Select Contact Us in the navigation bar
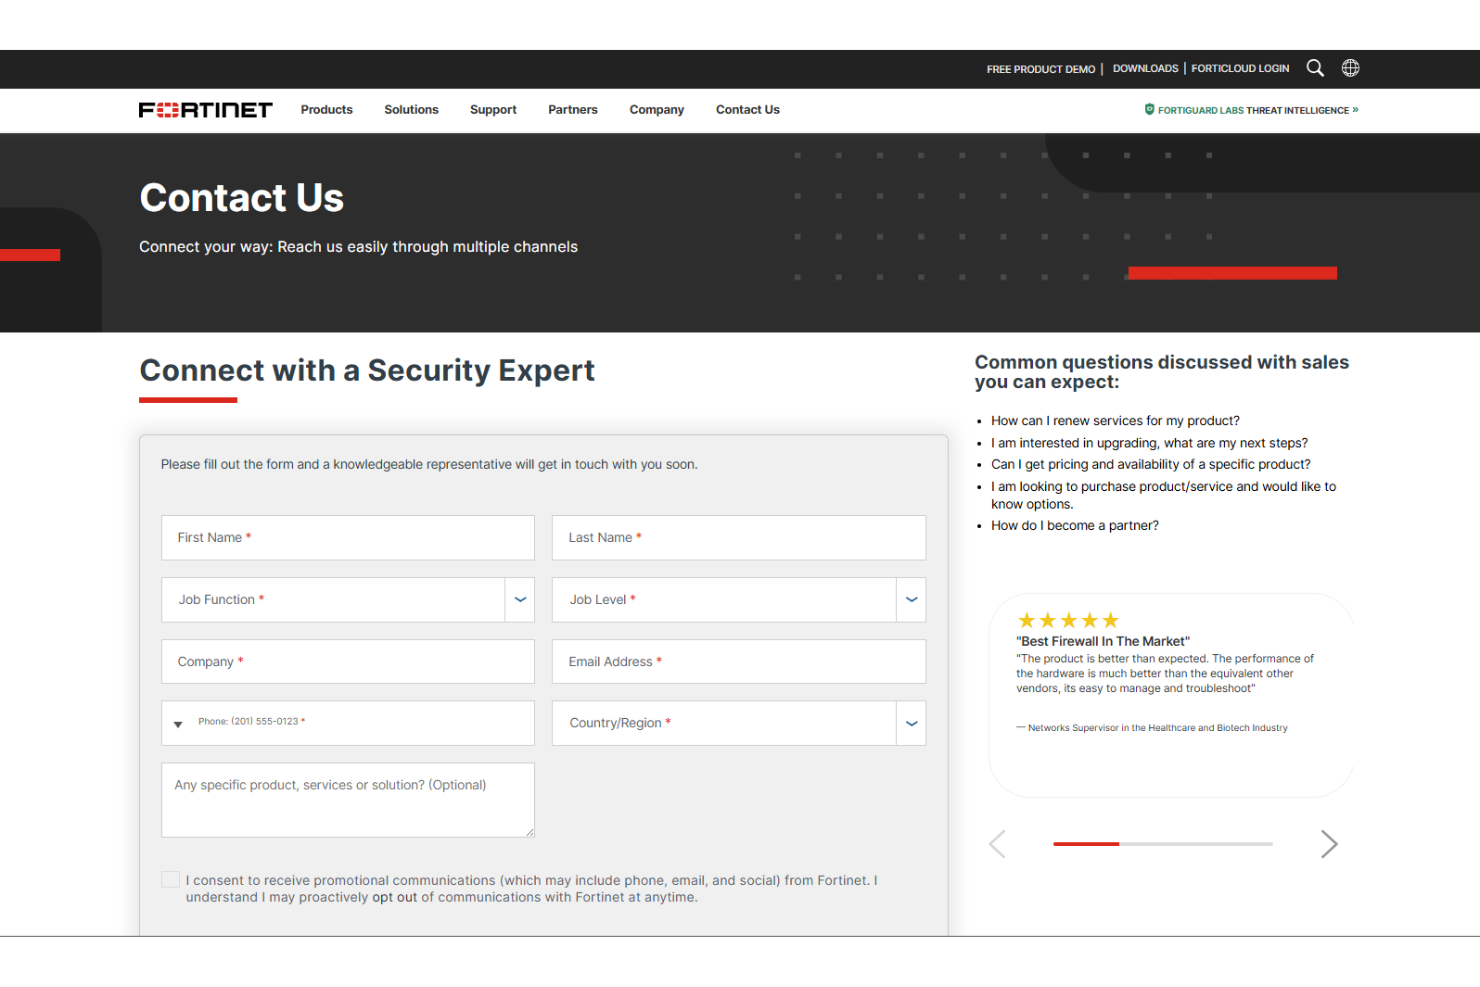 (748, 110)
